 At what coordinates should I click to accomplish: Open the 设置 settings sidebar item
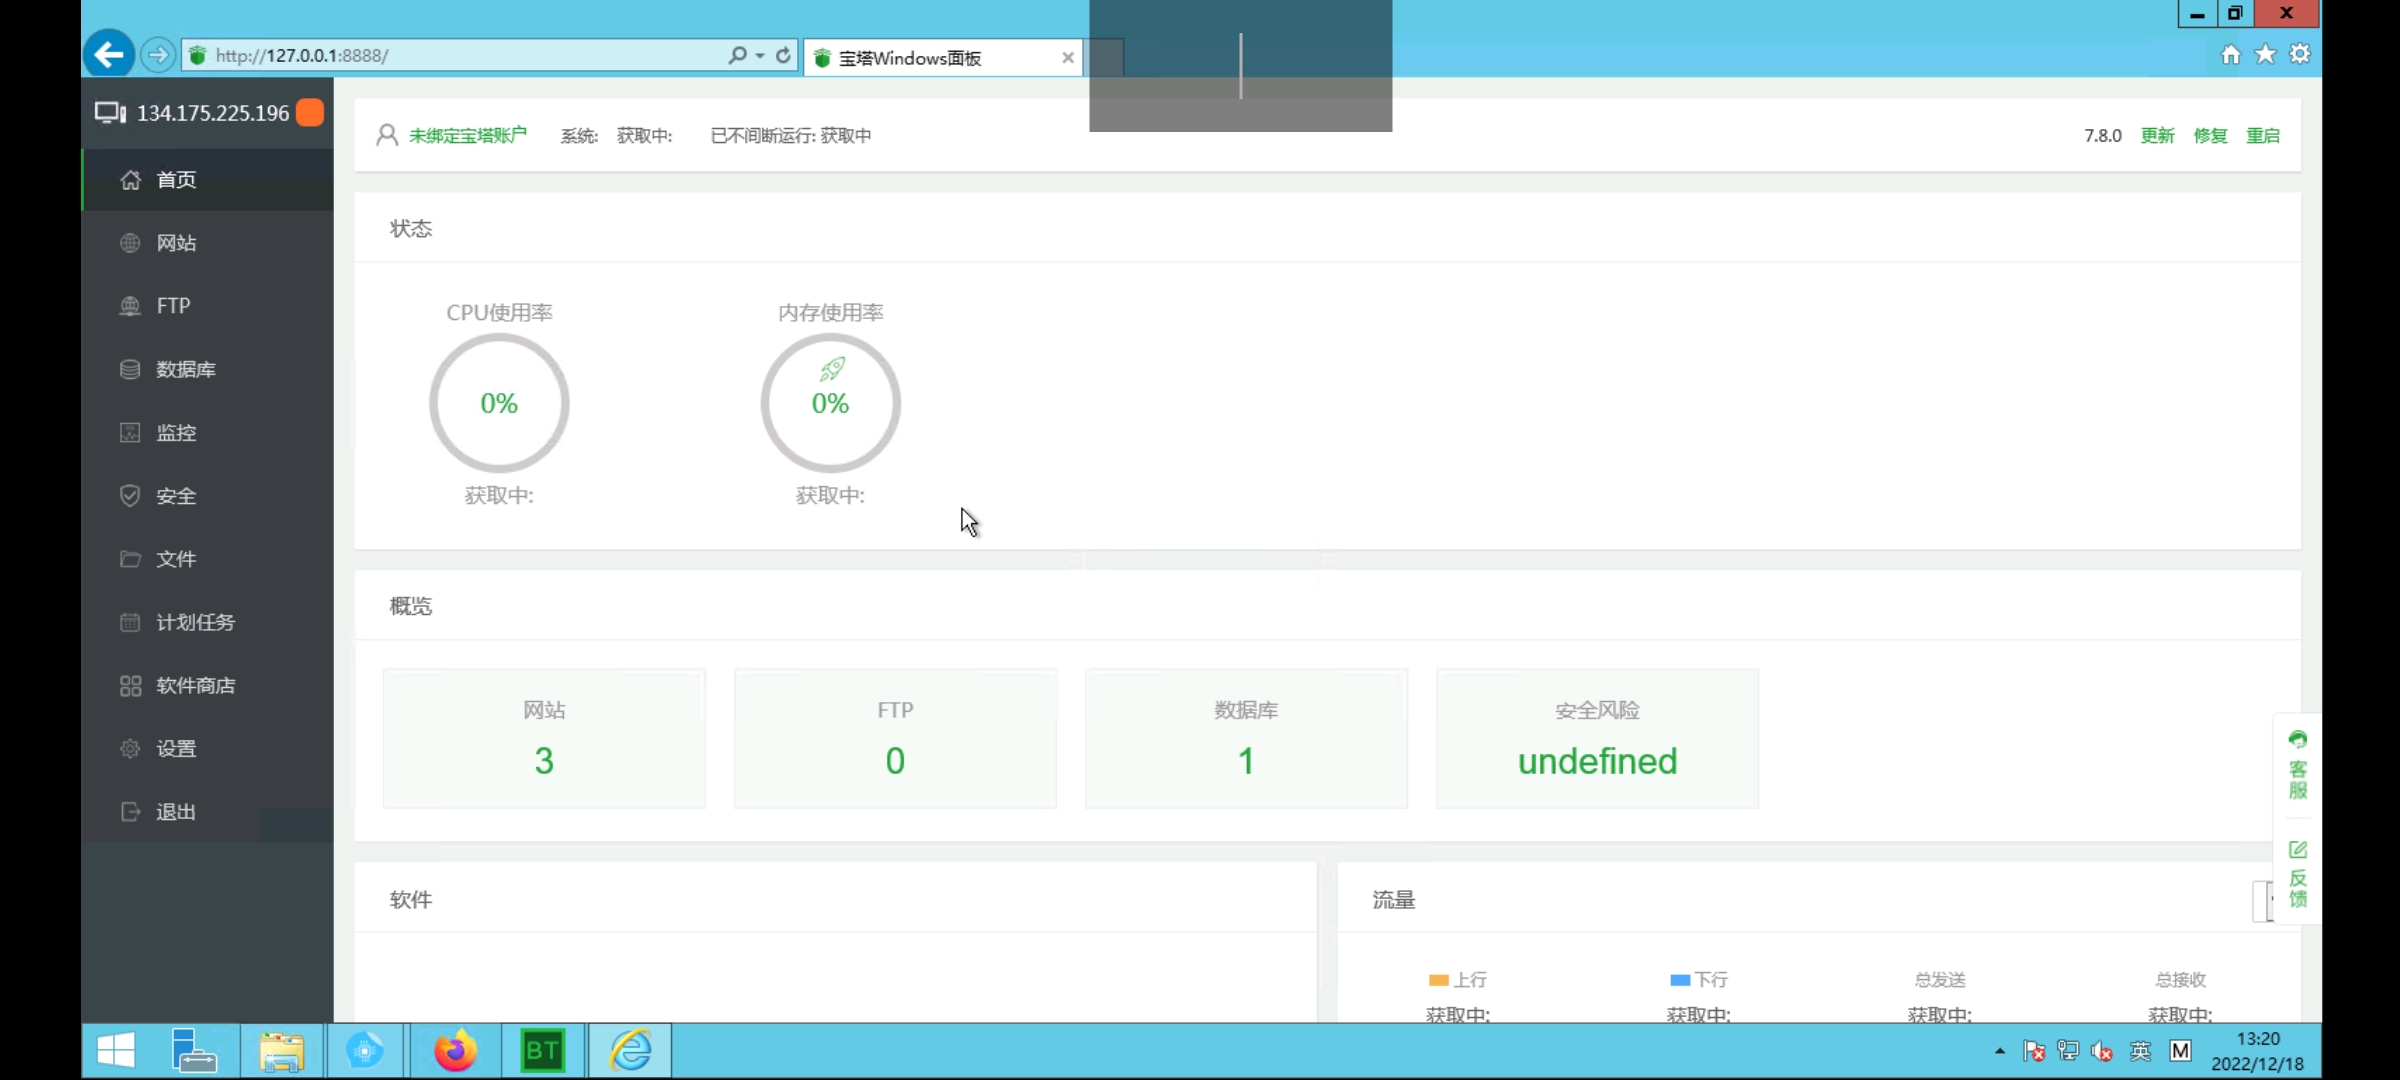(x=208, y=748)
